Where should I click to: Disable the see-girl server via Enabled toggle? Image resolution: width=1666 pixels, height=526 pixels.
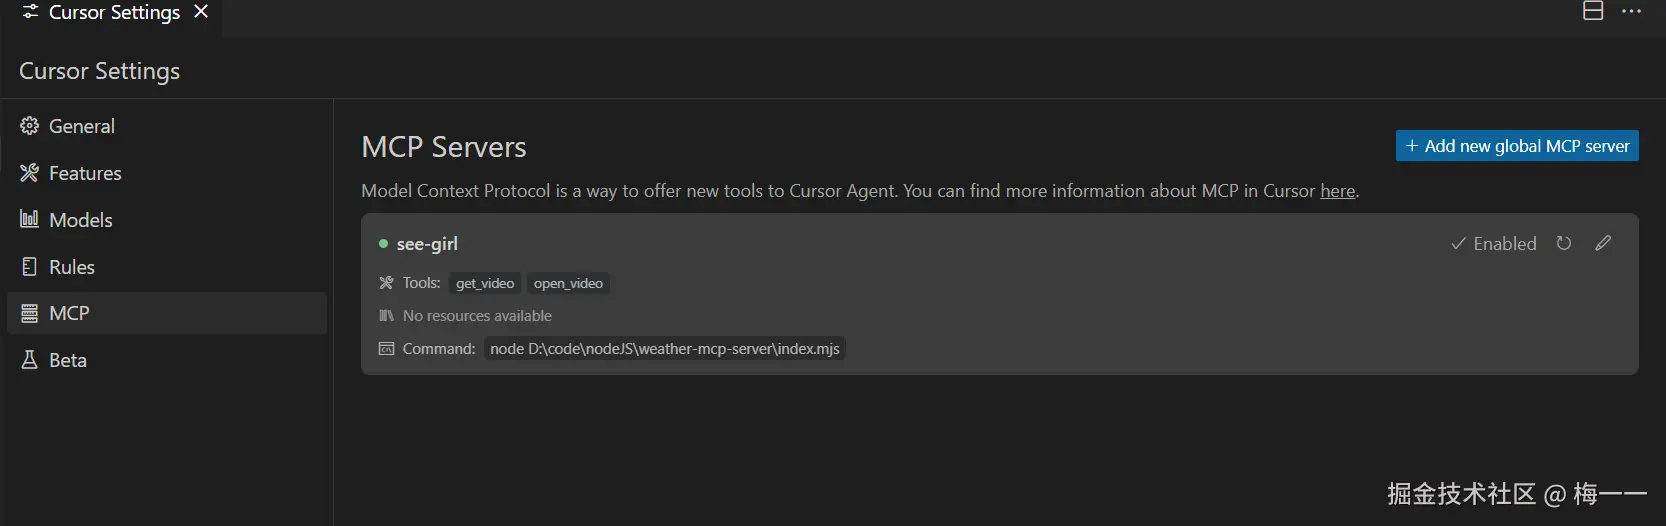1494,243
